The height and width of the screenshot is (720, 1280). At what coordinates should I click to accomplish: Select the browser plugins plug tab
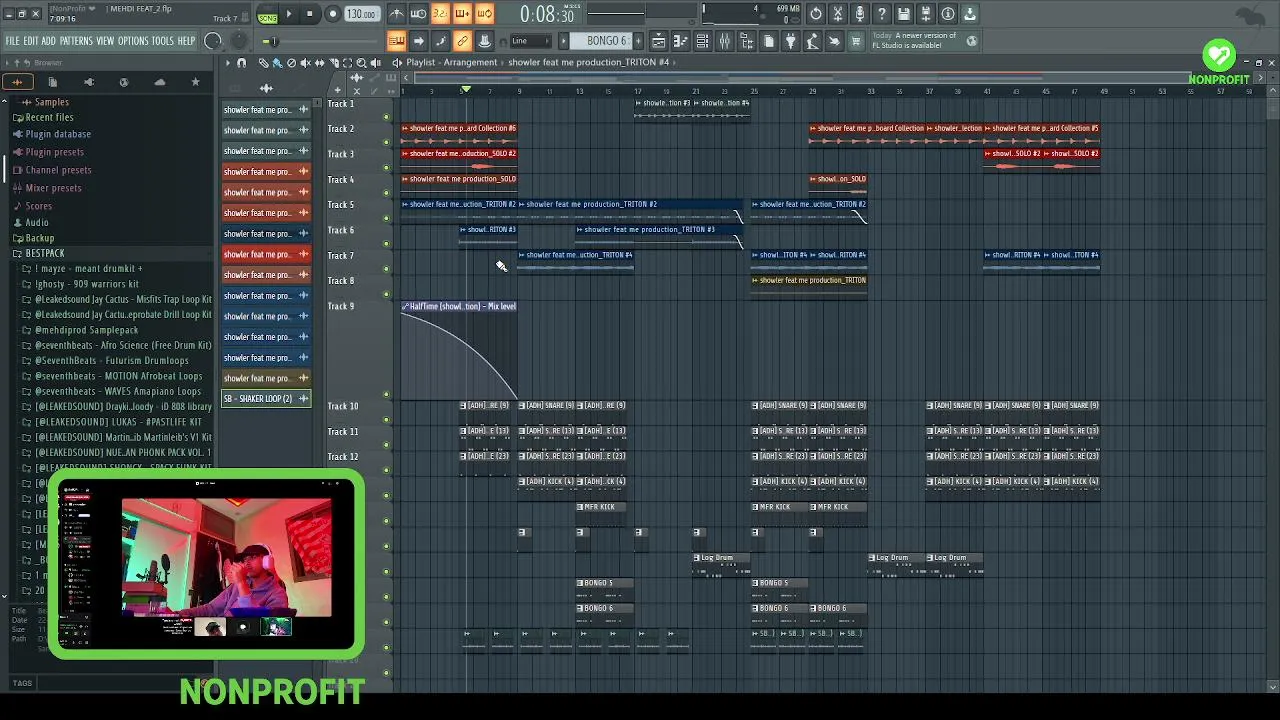88,82
